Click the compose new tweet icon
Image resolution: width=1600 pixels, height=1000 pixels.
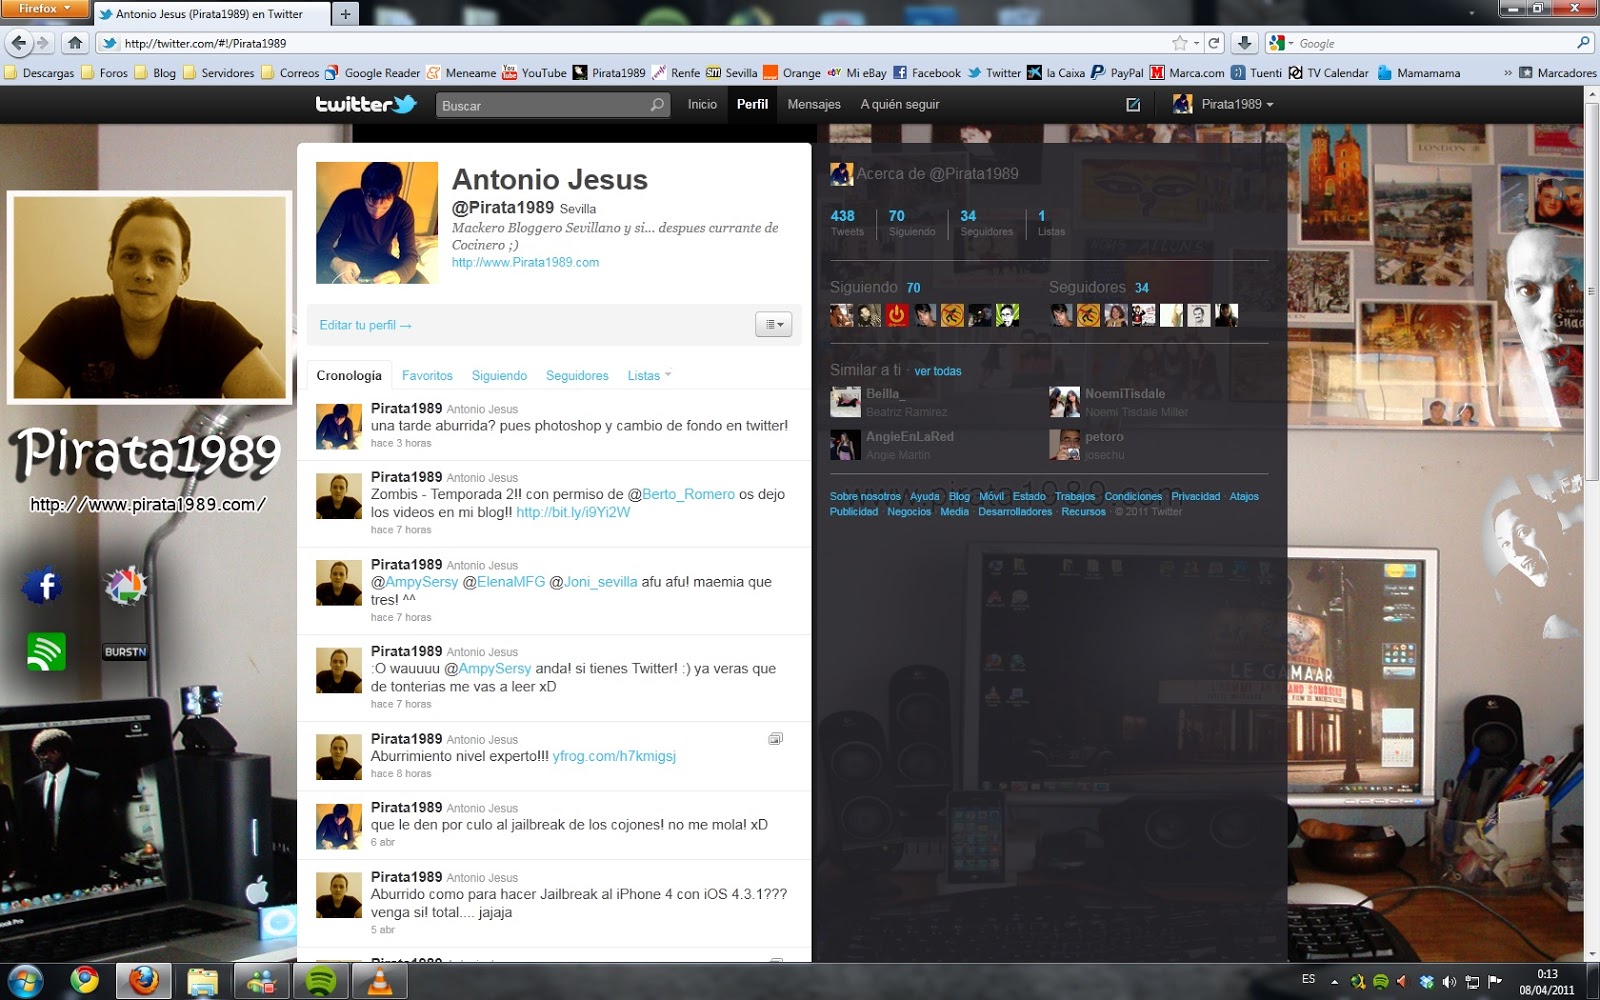tap(1133, 104)
